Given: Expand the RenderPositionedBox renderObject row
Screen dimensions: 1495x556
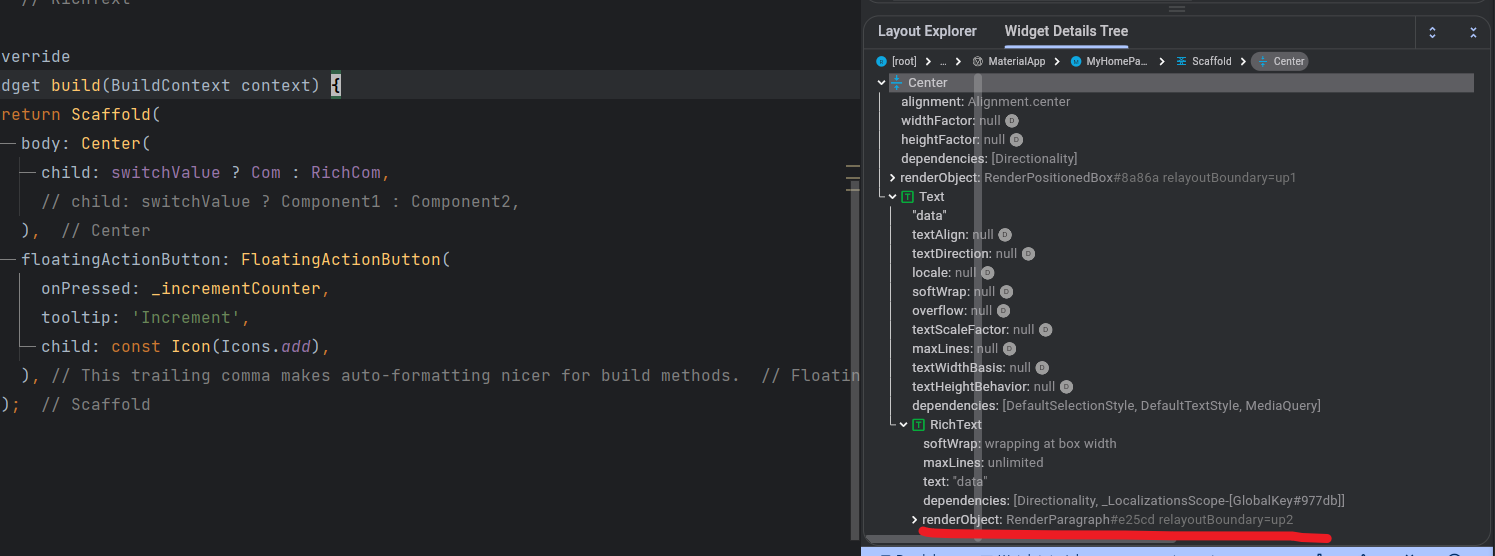Looking at the screenshot, I should (892, 178).
